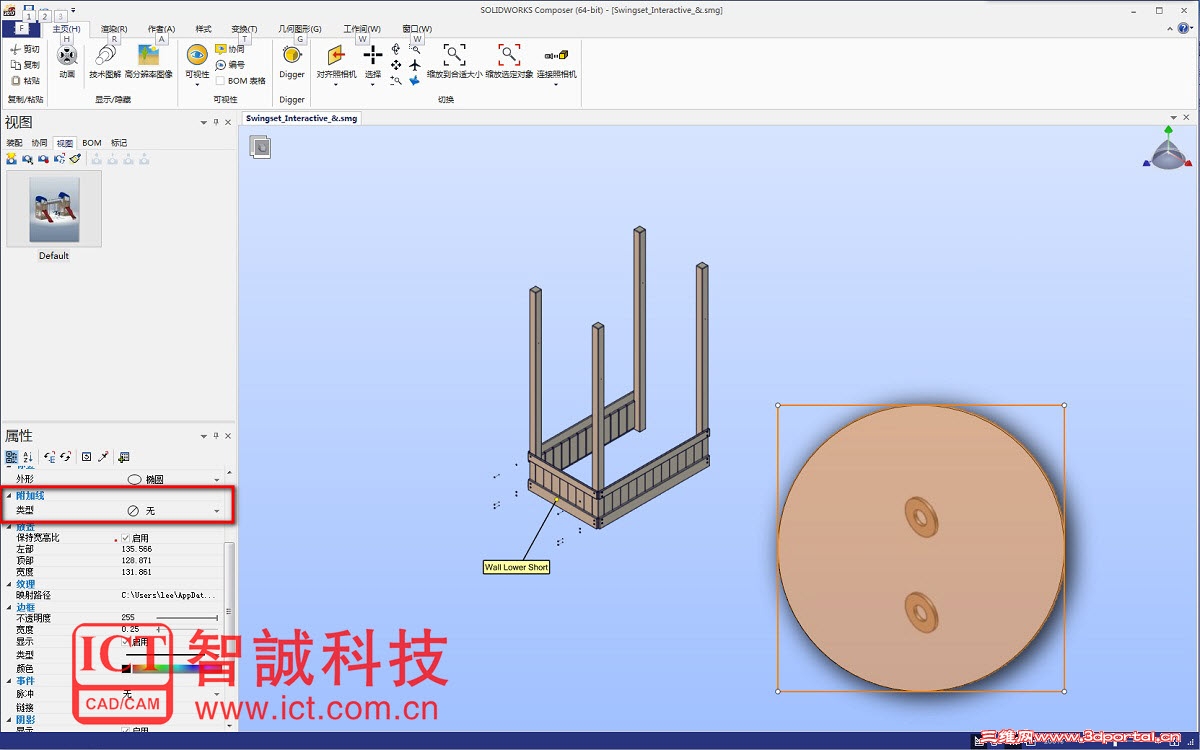The image size is (1200, 750).
Task: Click the Wall Lower Short label
Action: pos(517,567)
